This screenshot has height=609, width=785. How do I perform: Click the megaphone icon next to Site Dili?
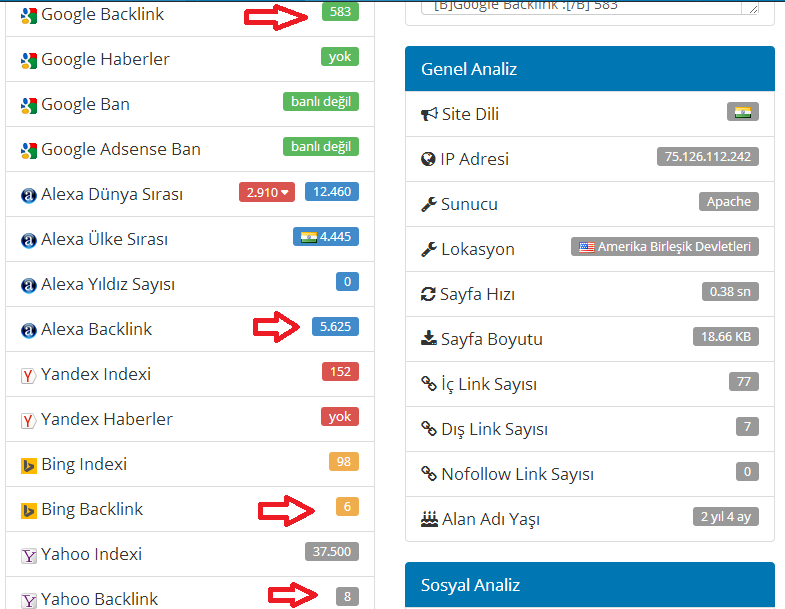point(429,115)
